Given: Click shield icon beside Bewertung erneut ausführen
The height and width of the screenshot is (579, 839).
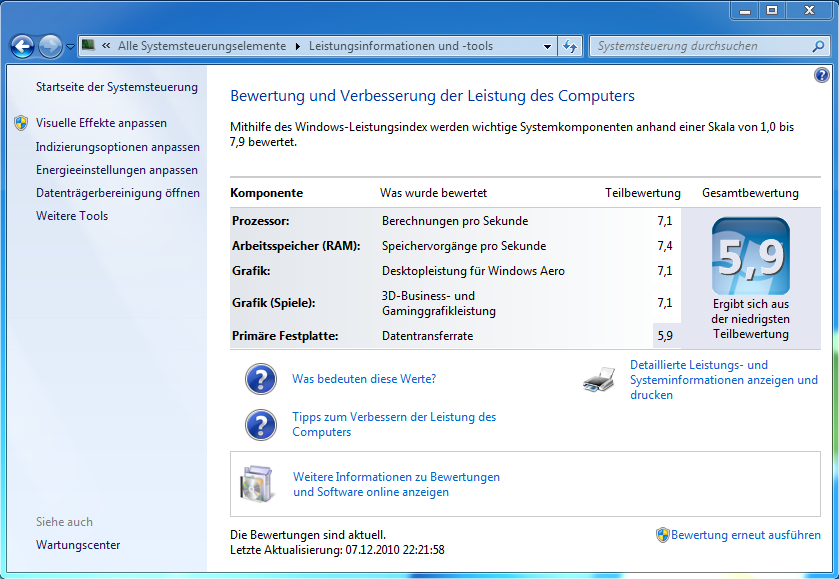Looking at the screenshot, I should point(662,535).
